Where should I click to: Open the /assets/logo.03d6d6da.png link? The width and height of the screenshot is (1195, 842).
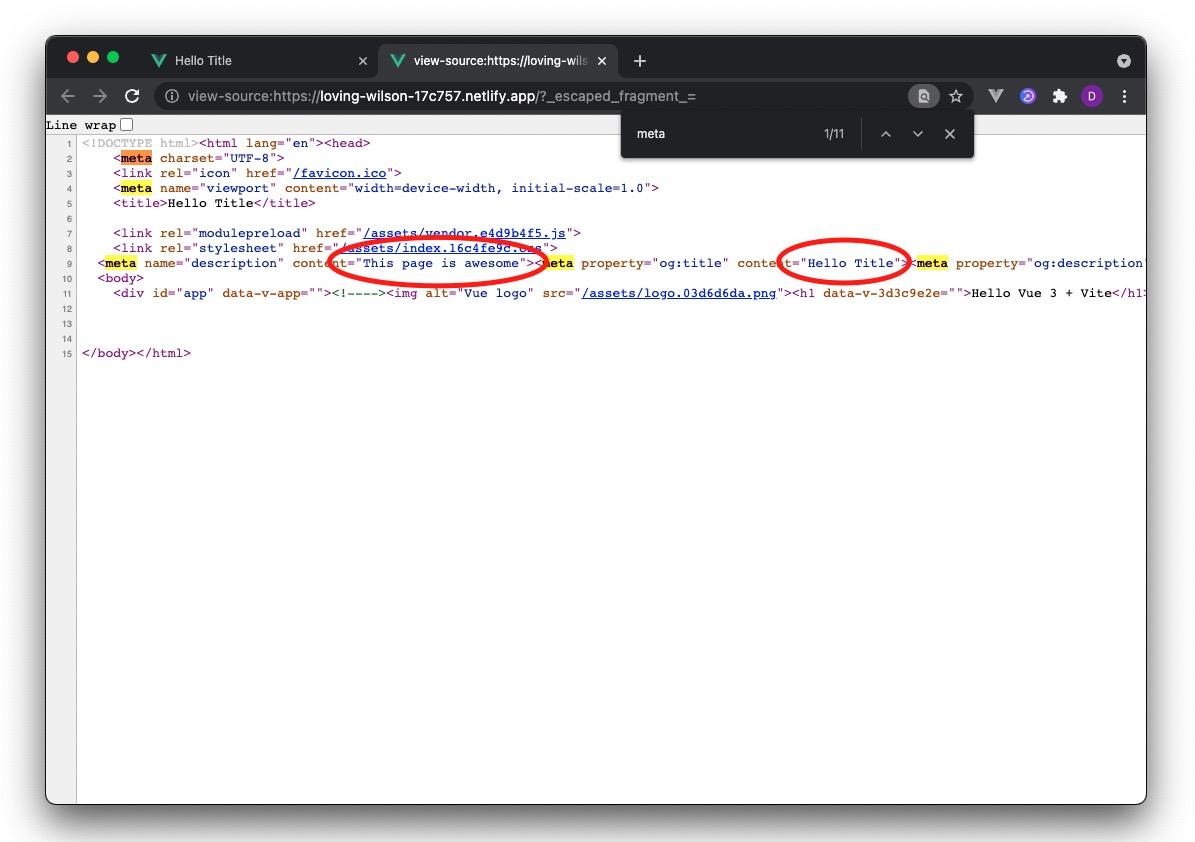click(x=679, y=293)
